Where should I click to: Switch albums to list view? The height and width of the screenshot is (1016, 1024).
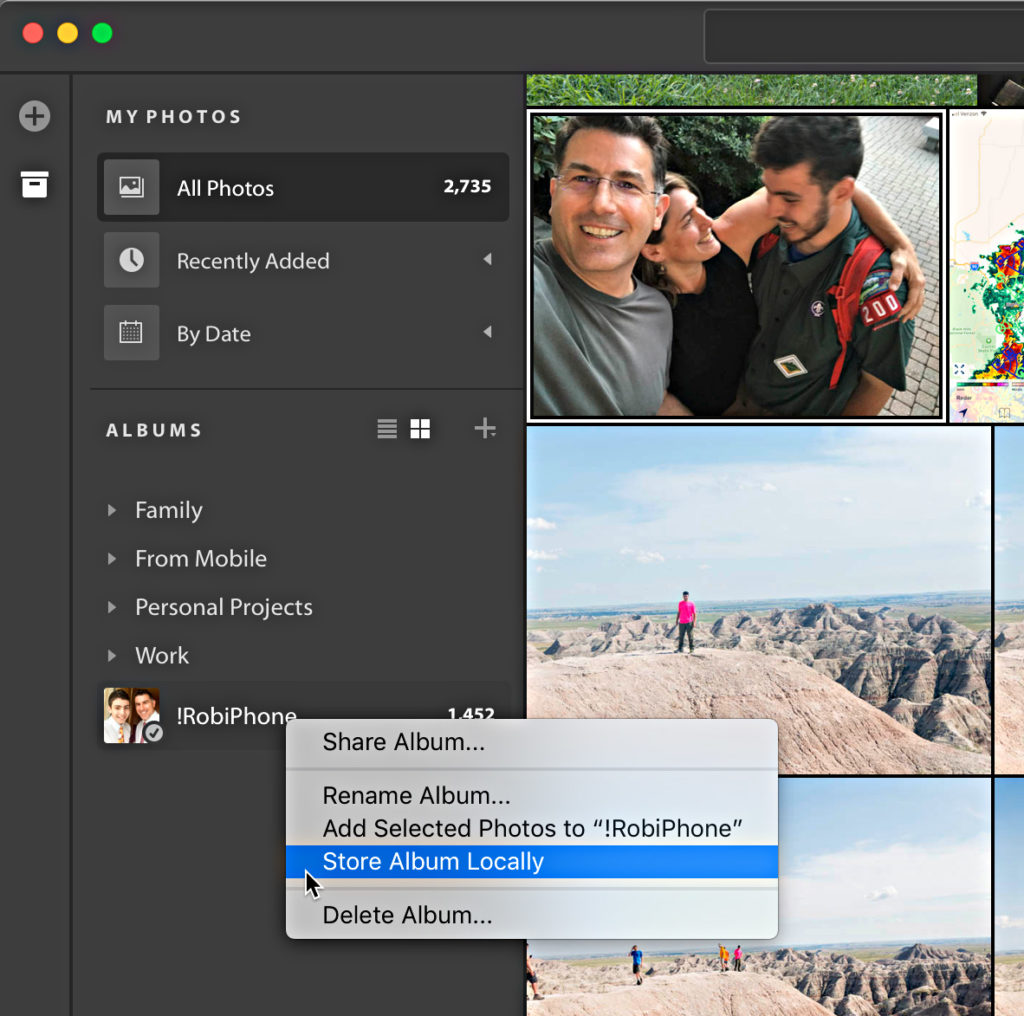[x=387, y=429]
